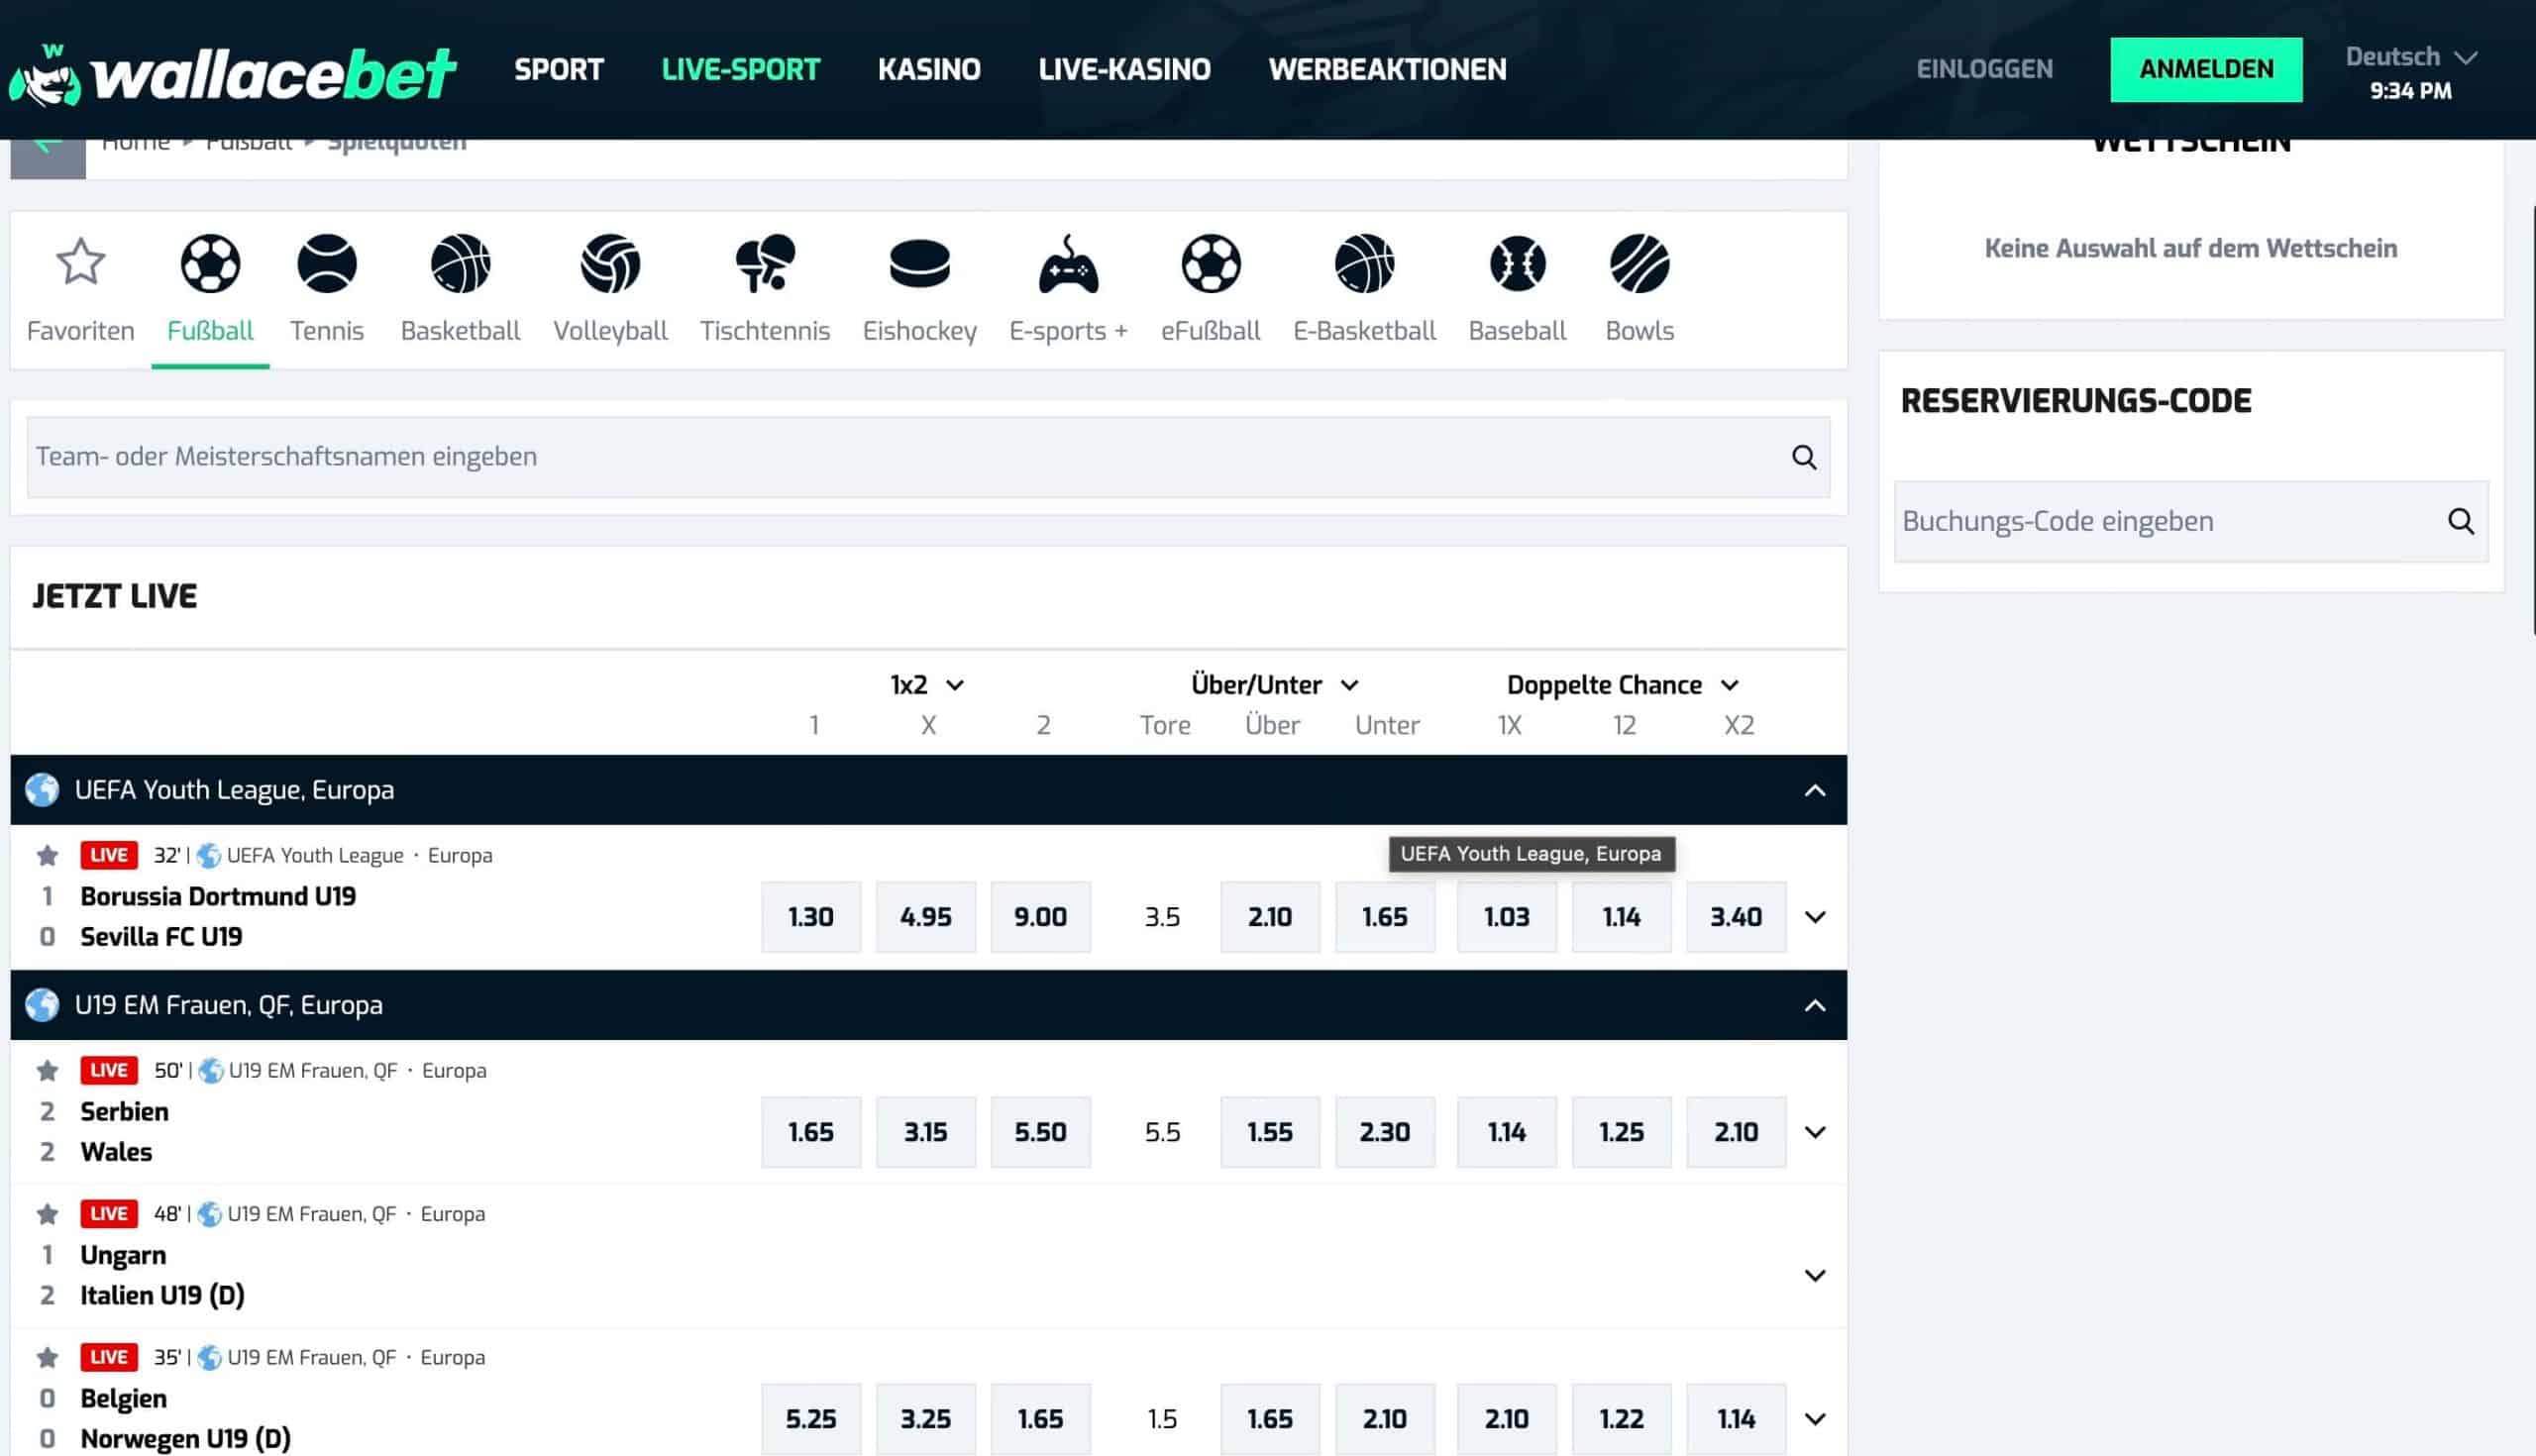
Task: Click the EINLOGGEN link
Action: (1984, 69)
